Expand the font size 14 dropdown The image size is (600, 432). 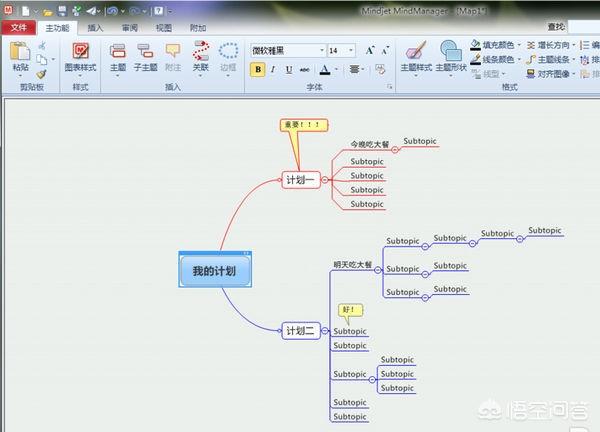(350, 50)
